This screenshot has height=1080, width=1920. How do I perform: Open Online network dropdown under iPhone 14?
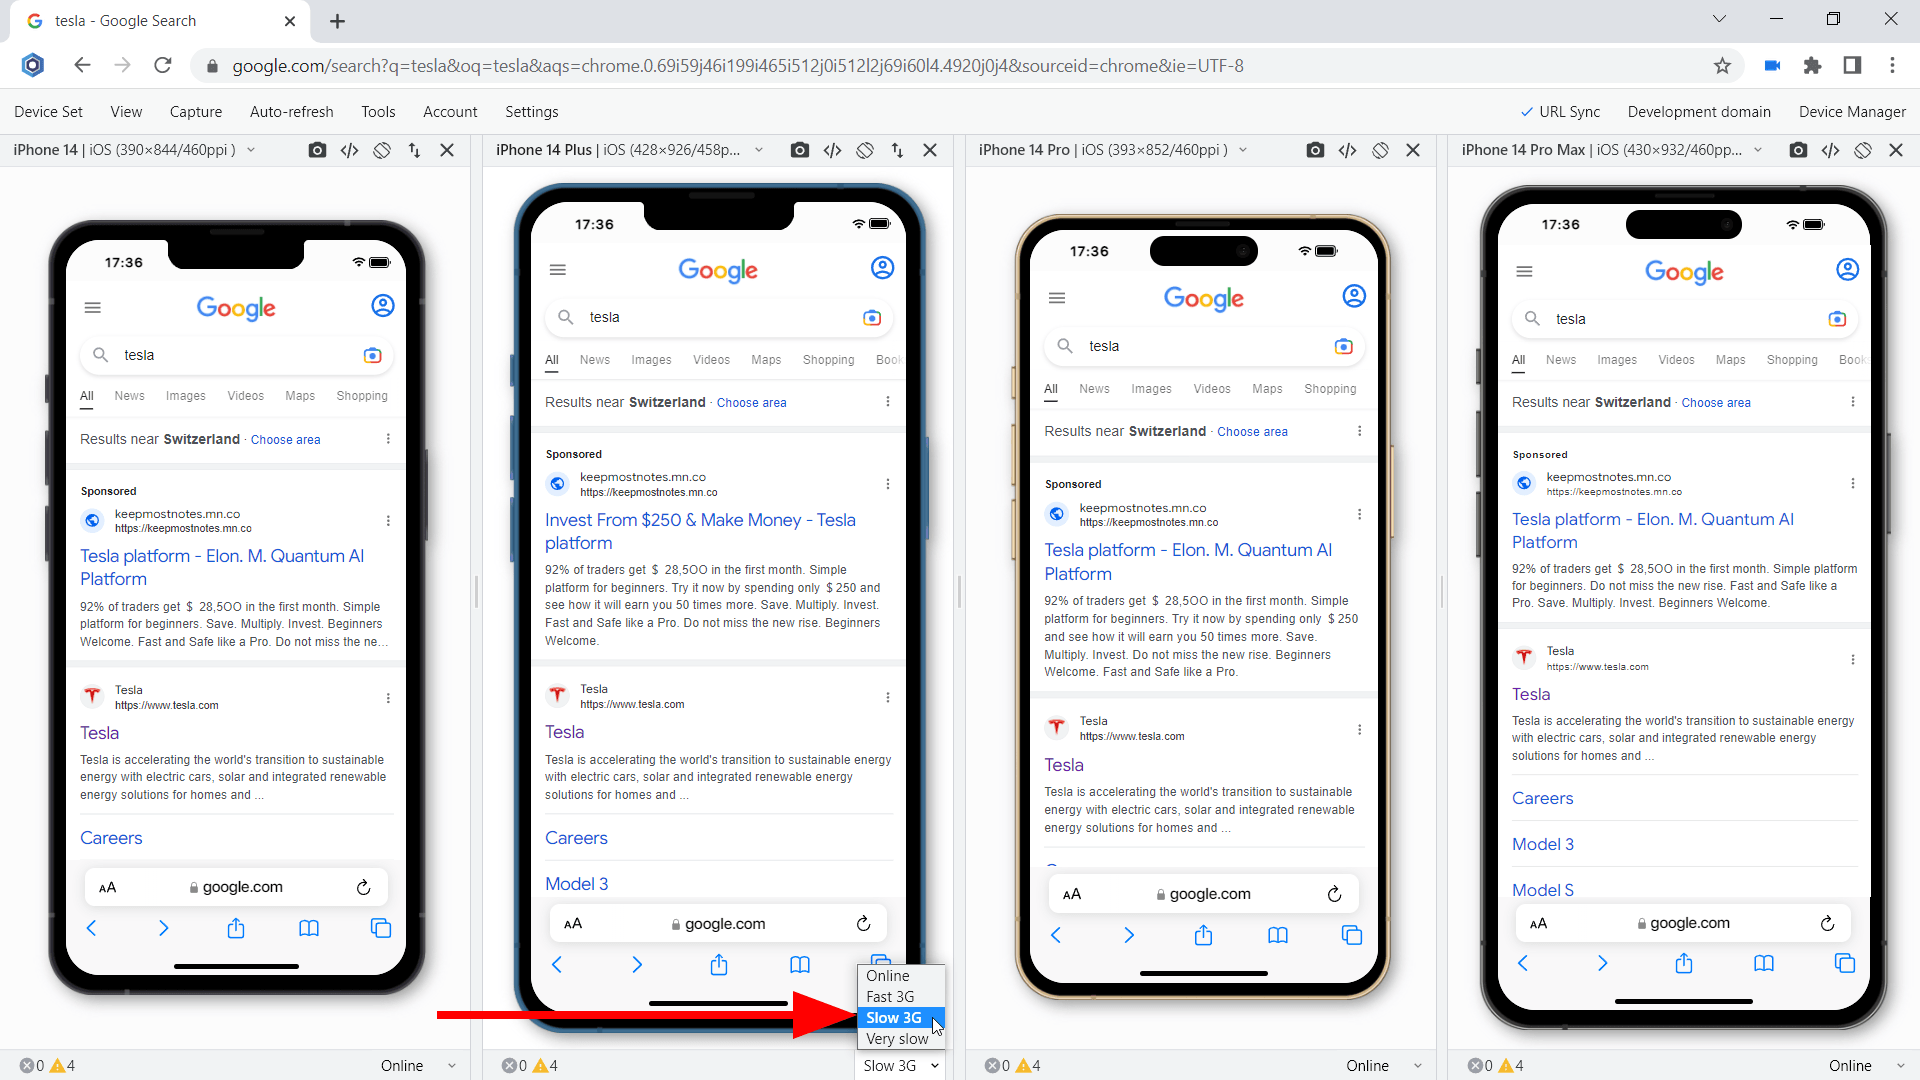418,1065
